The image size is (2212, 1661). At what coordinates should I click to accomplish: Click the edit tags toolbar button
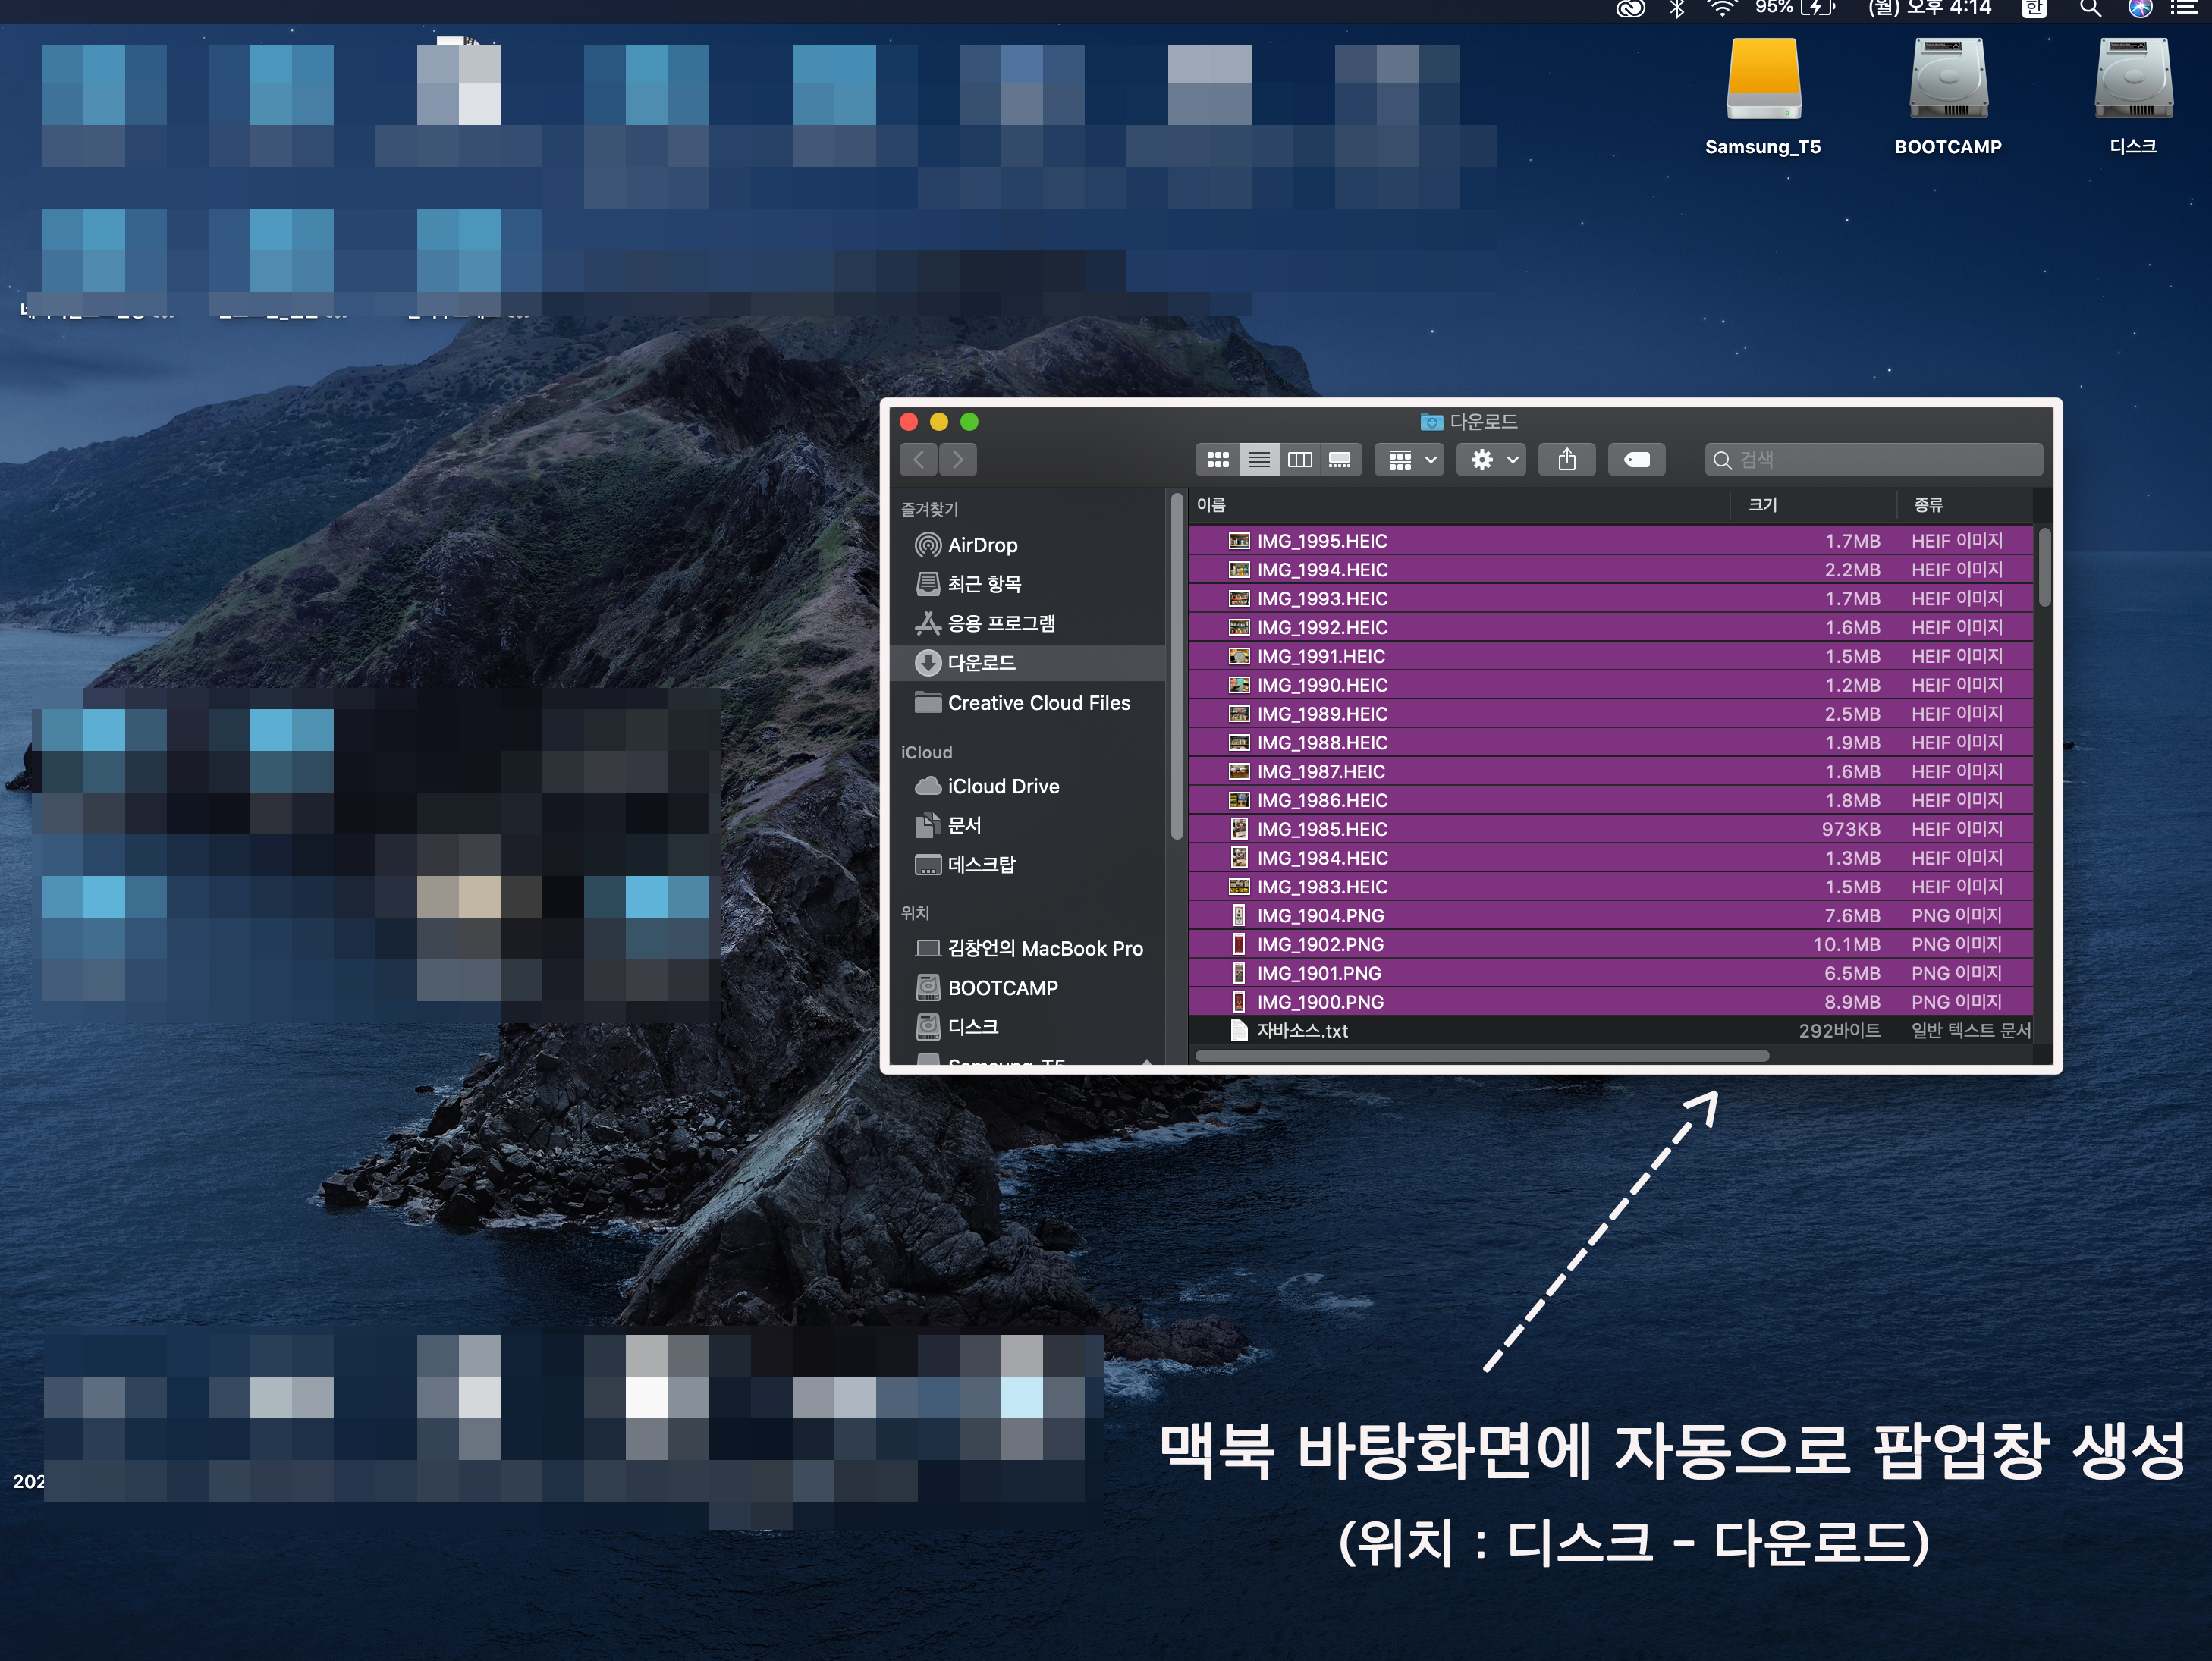tap(1636, 460)
